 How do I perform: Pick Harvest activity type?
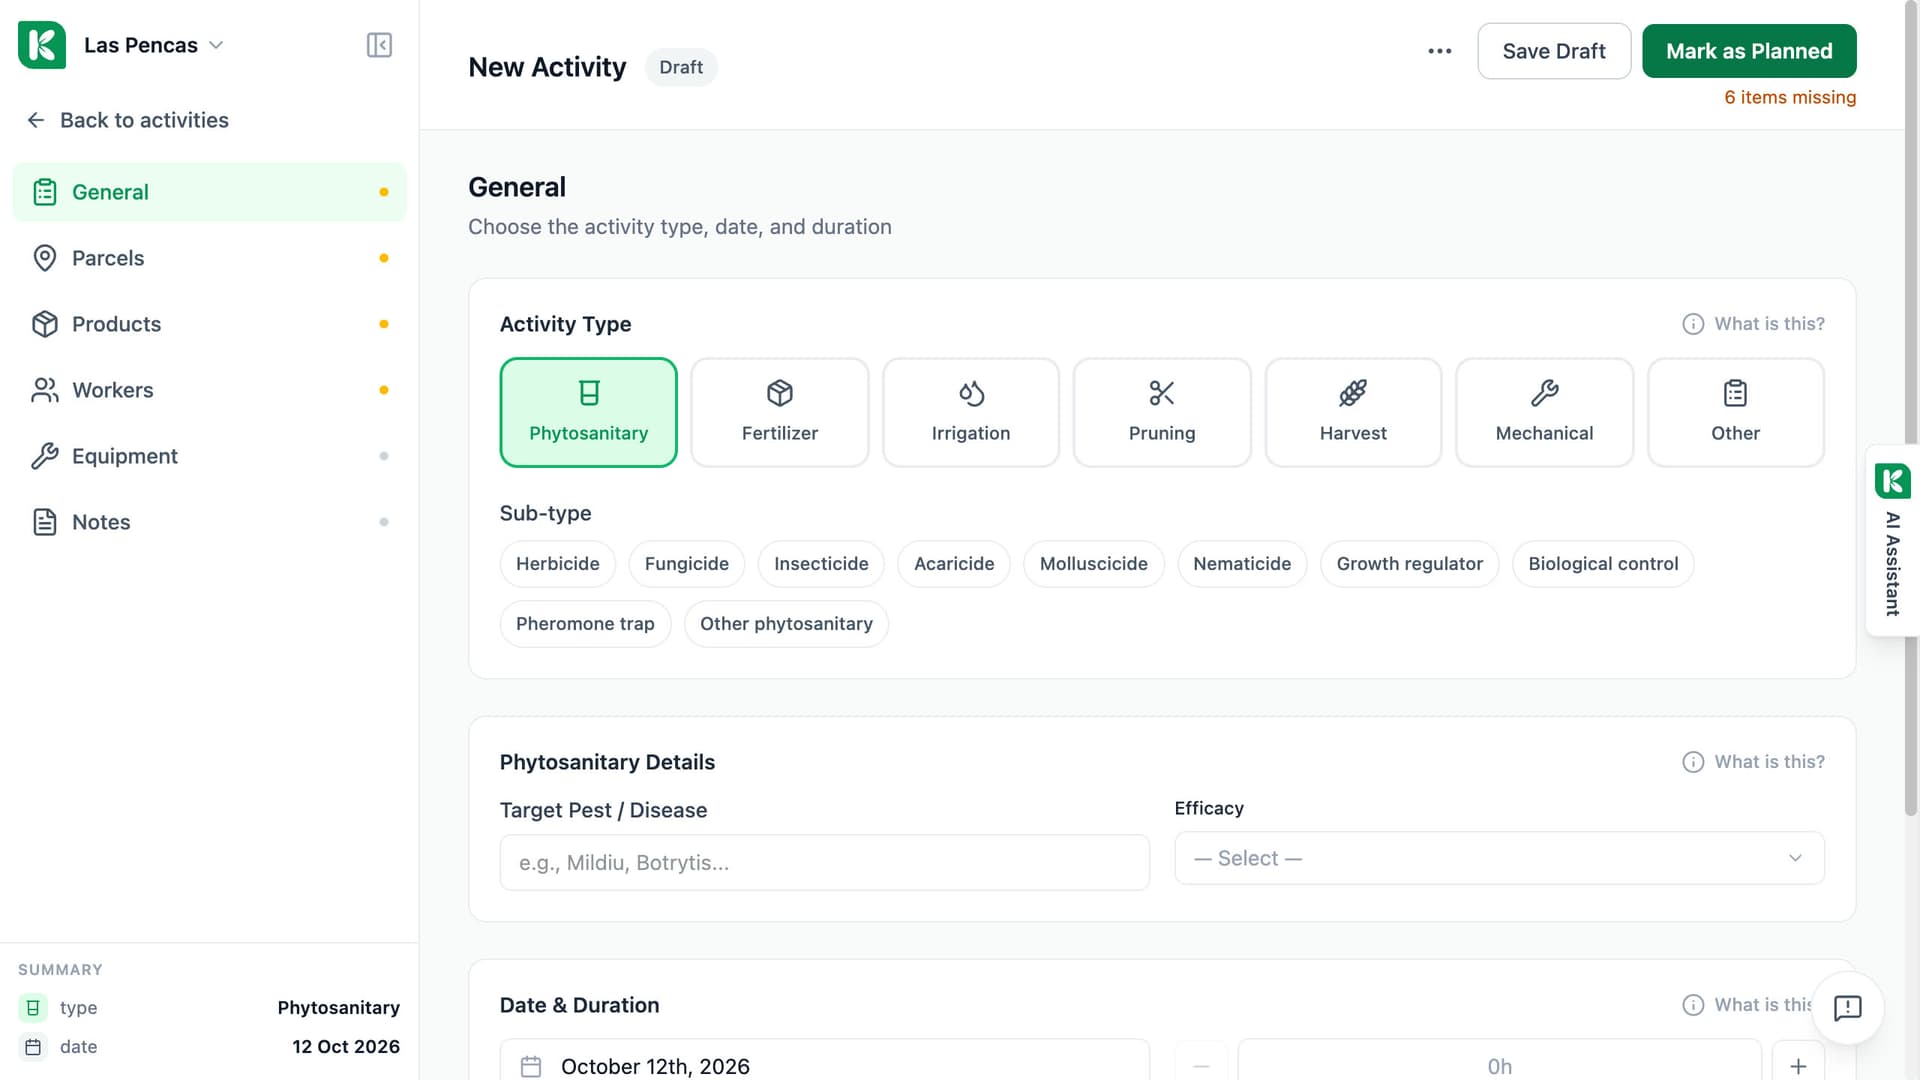click(x=1353, y=412)
